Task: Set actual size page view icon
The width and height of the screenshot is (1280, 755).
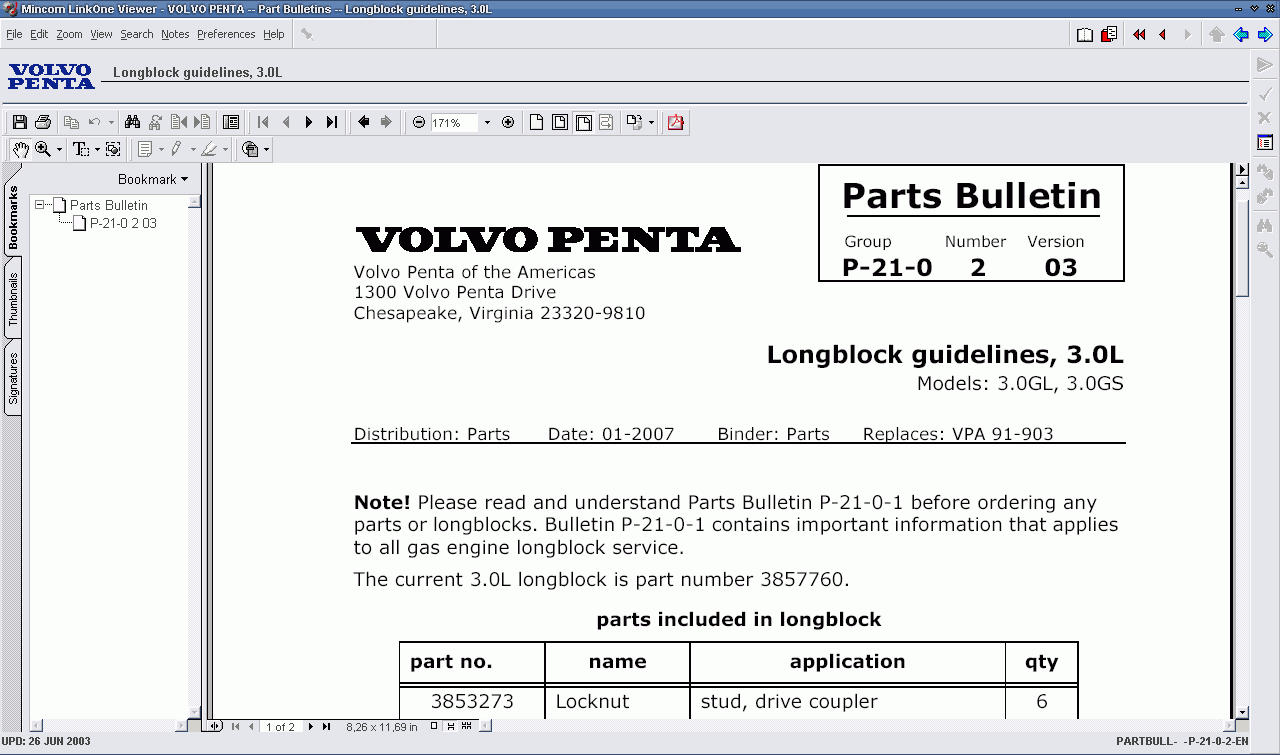Action: point(537,122)
